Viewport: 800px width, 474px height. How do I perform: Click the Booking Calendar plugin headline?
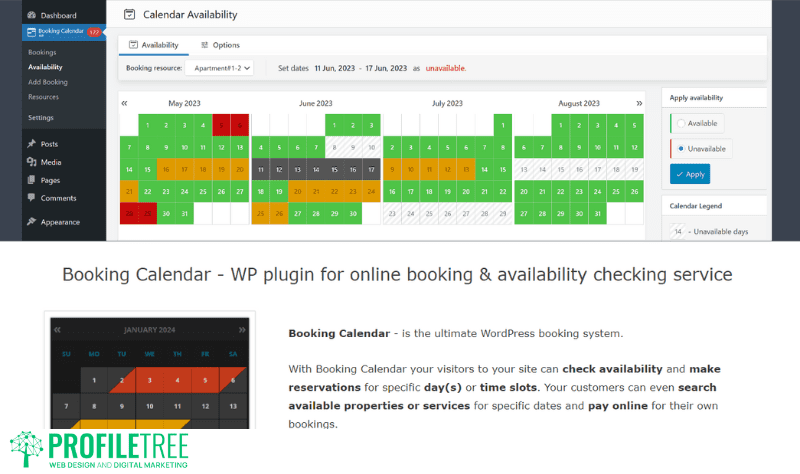[397, 275]
